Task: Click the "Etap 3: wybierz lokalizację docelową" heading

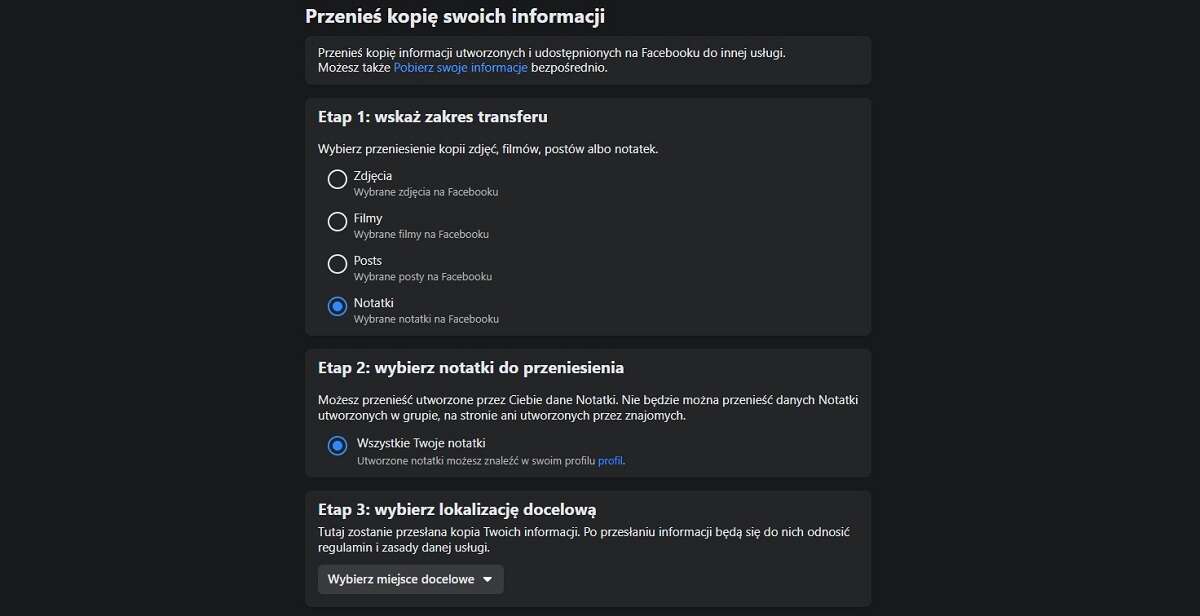Action: (x=458, y=509)
